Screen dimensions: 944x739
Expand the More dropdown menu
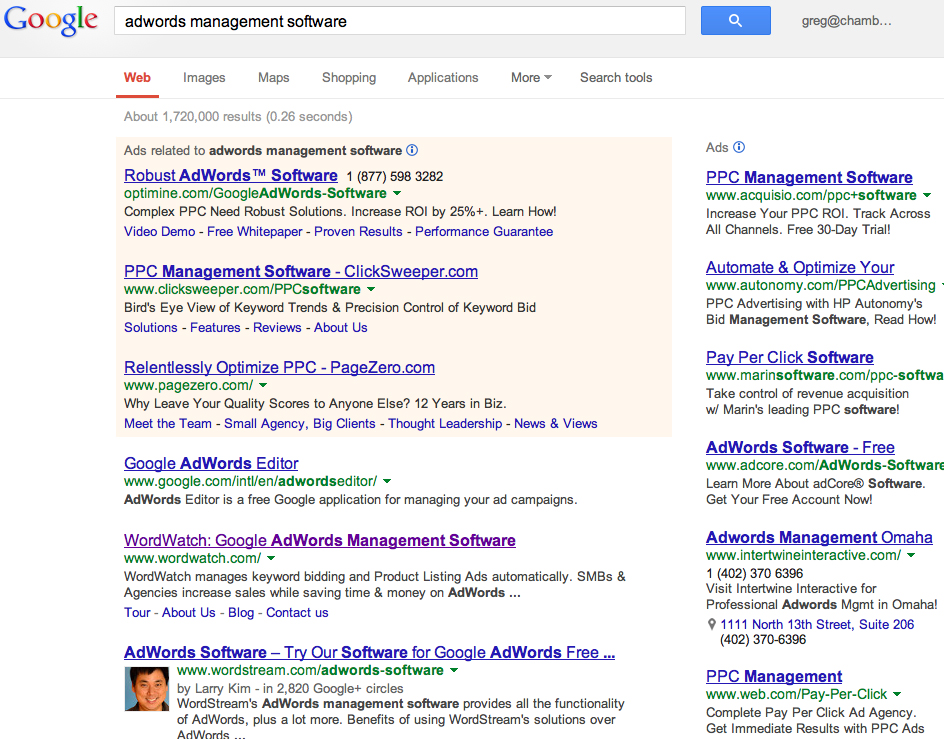pyautogui.click(x=531, y=78)
